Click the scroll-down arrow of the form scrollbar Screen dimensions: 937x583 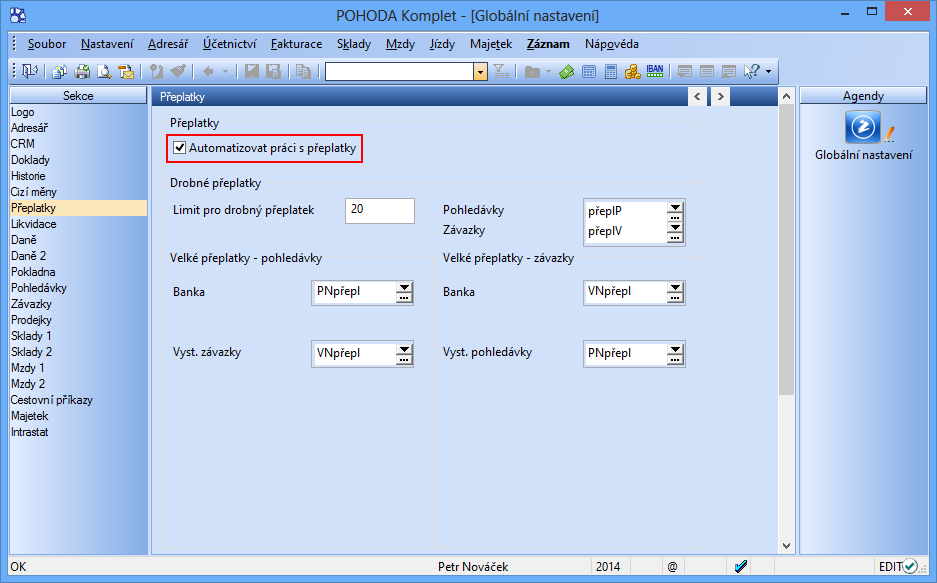[x=786, y=546]
